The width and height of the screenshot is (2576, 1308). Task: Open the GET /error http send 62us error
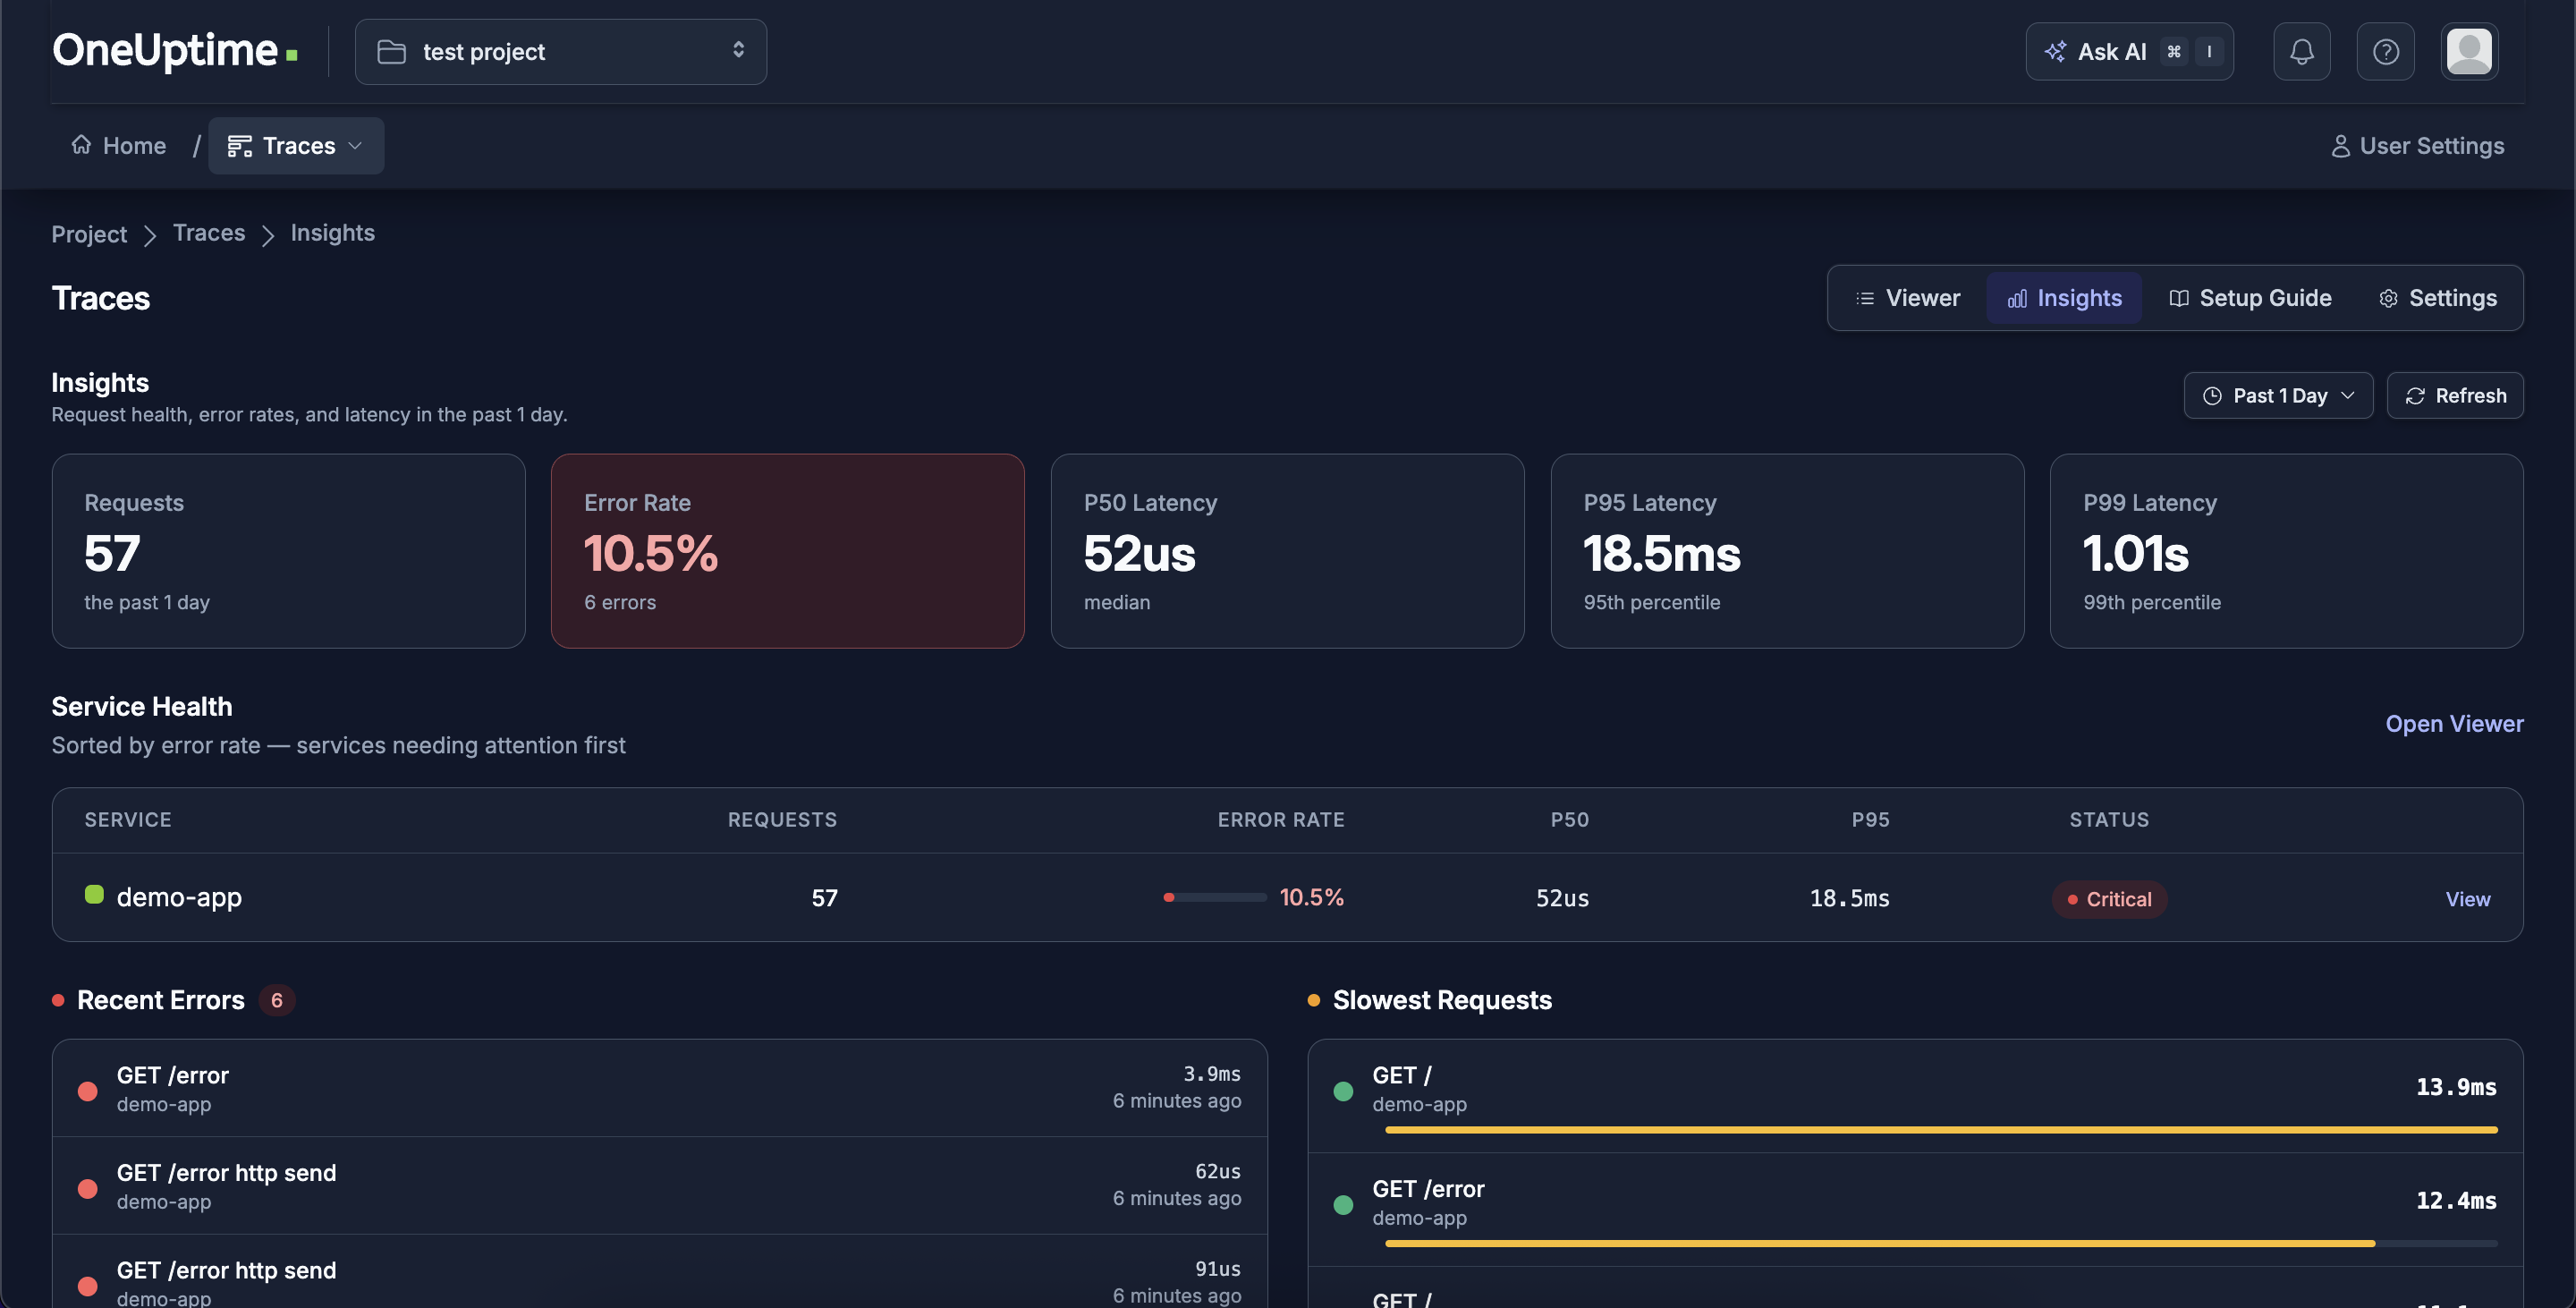[660, 1185]
